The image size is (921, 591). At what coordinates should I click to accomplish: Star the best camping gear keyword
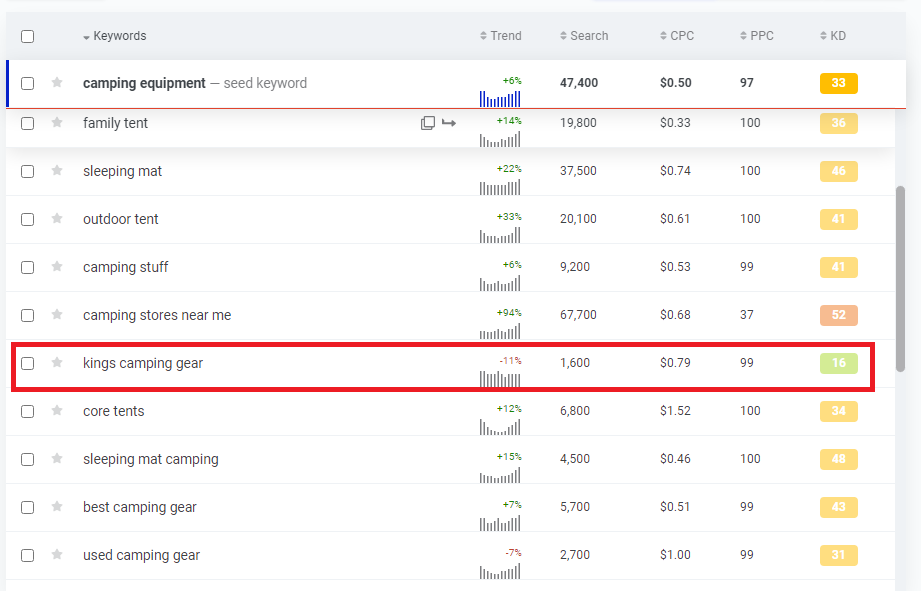point(57,506)
